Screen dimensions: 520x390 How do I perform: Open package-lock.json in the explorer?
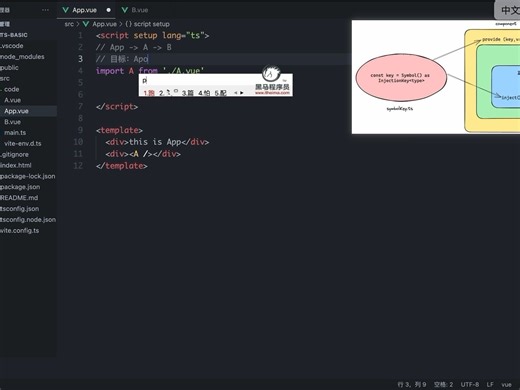pyautogui.click(x=28, y=176)
